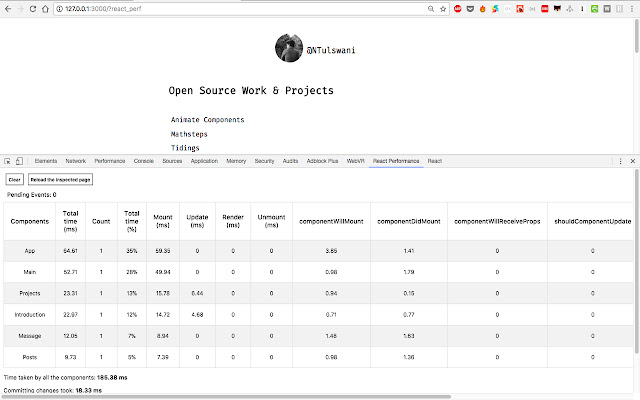
Task: Open the Adblock Plus extension icon
Action: tap(458, 9)
